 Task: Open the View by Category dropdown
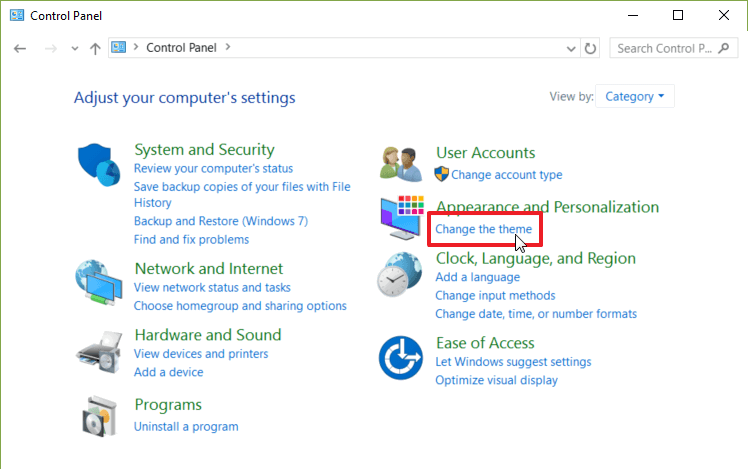(x=636, y=97)
